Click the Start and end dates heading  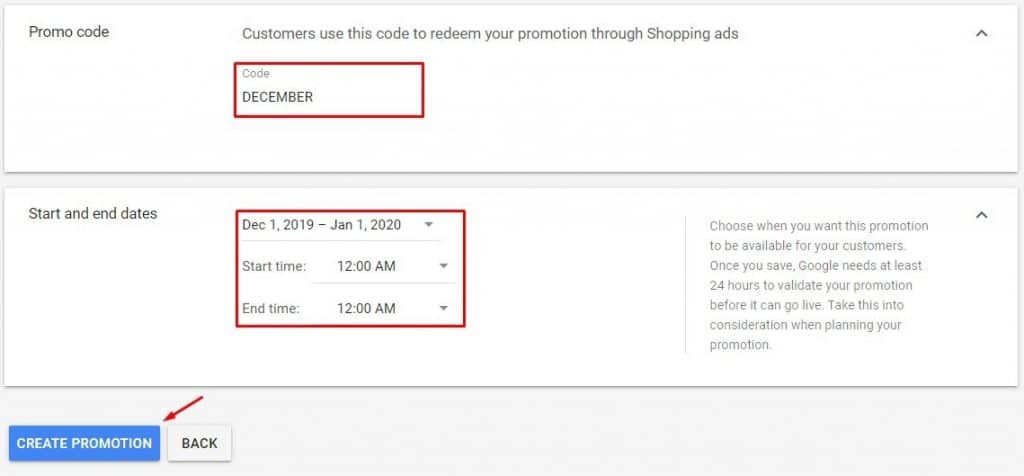(93, 214)
